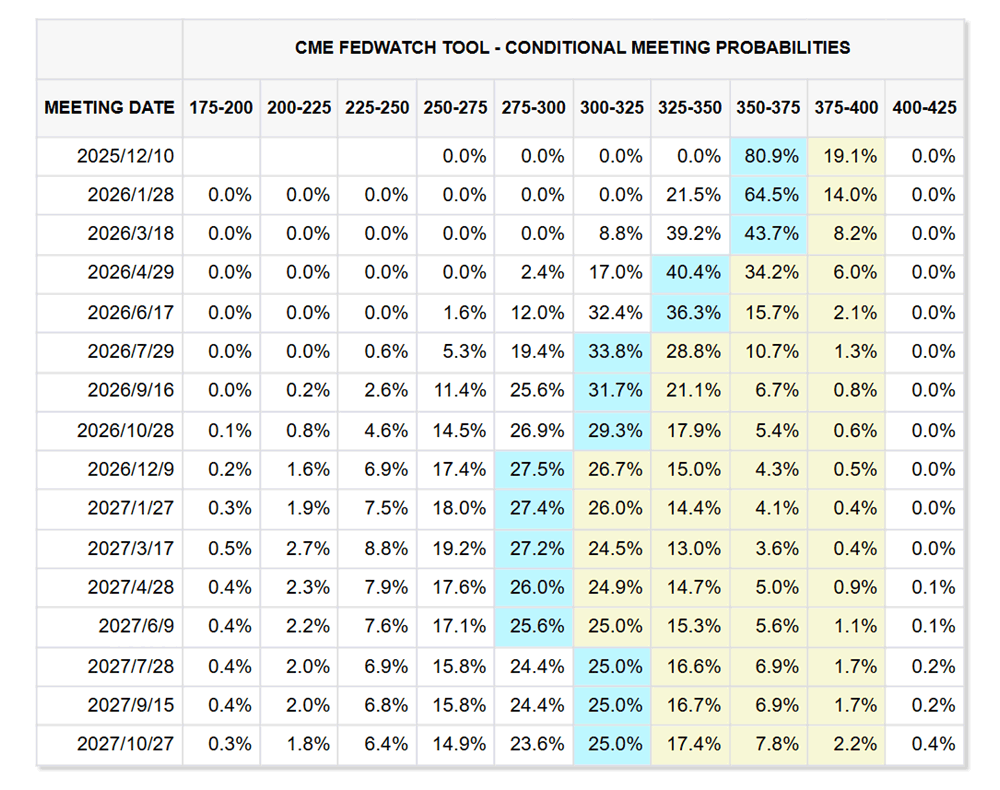The height and width of the screenshot is (790, 1000).
Task: Click the highlighted 40.4% cell
Action: pos(690,273)
